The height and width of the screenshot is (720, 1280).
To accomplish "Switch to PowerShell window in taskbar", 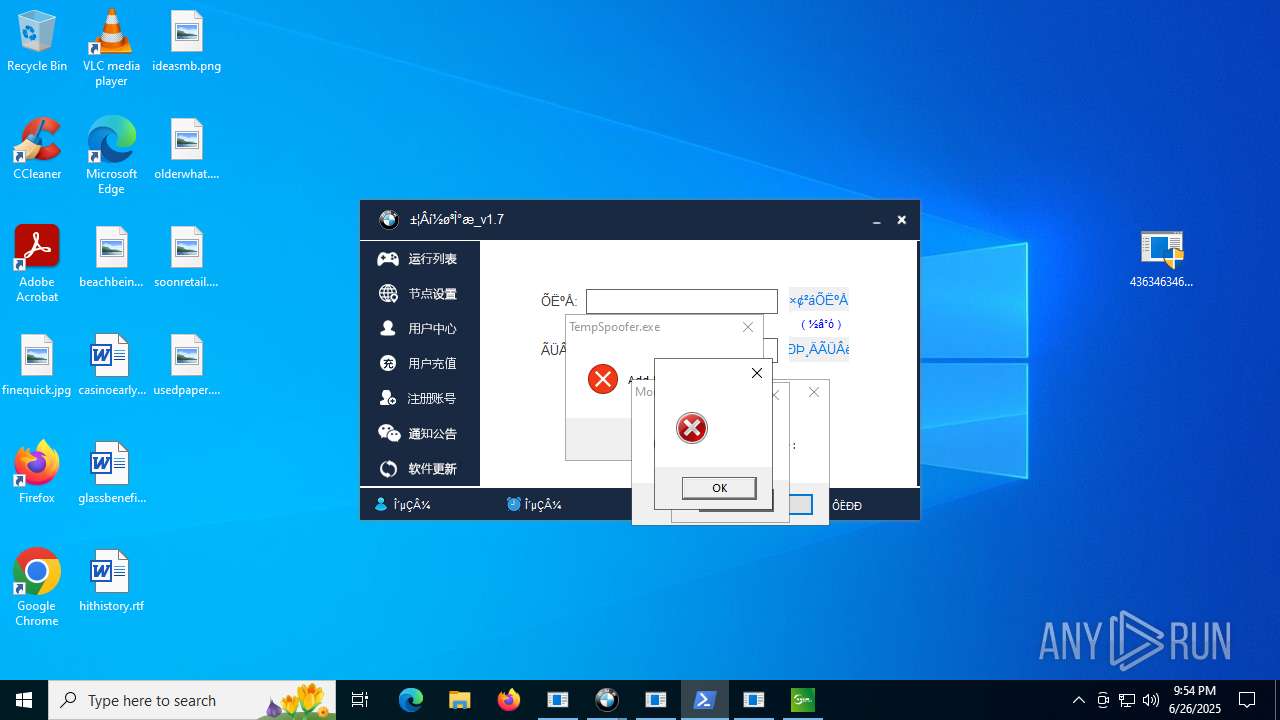I will tap(705, 700).
